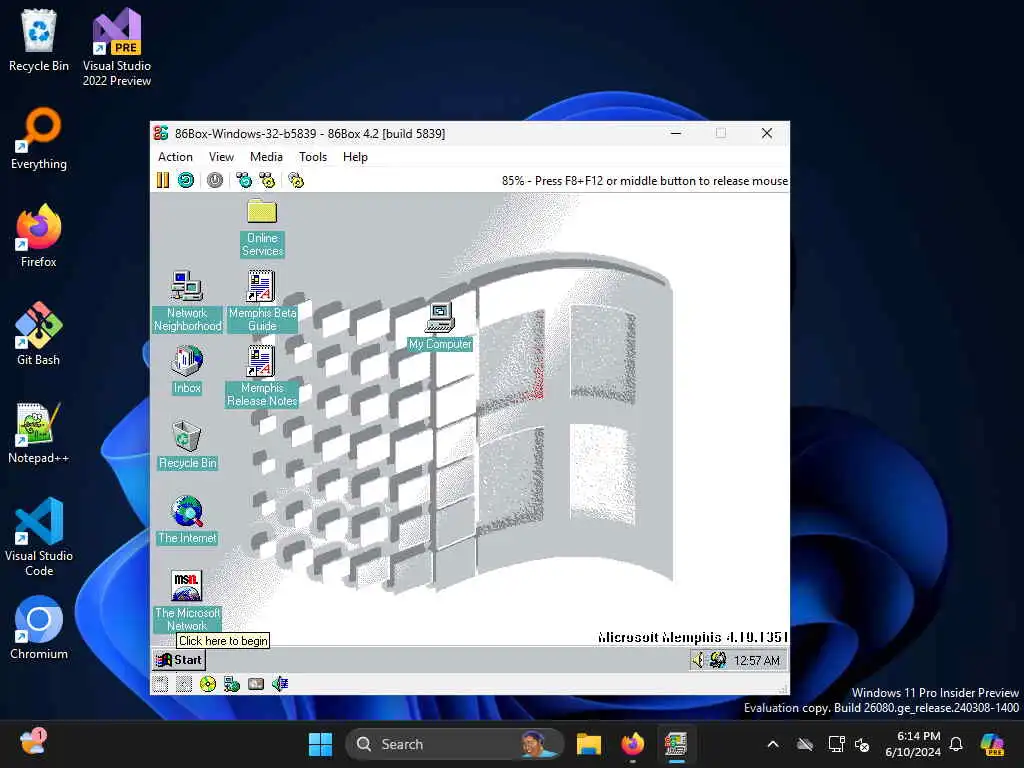This screenshot has width=1024, height=768.
Task: Open Copilot preview icon in taskbar corner
Action: click(992, 744)
